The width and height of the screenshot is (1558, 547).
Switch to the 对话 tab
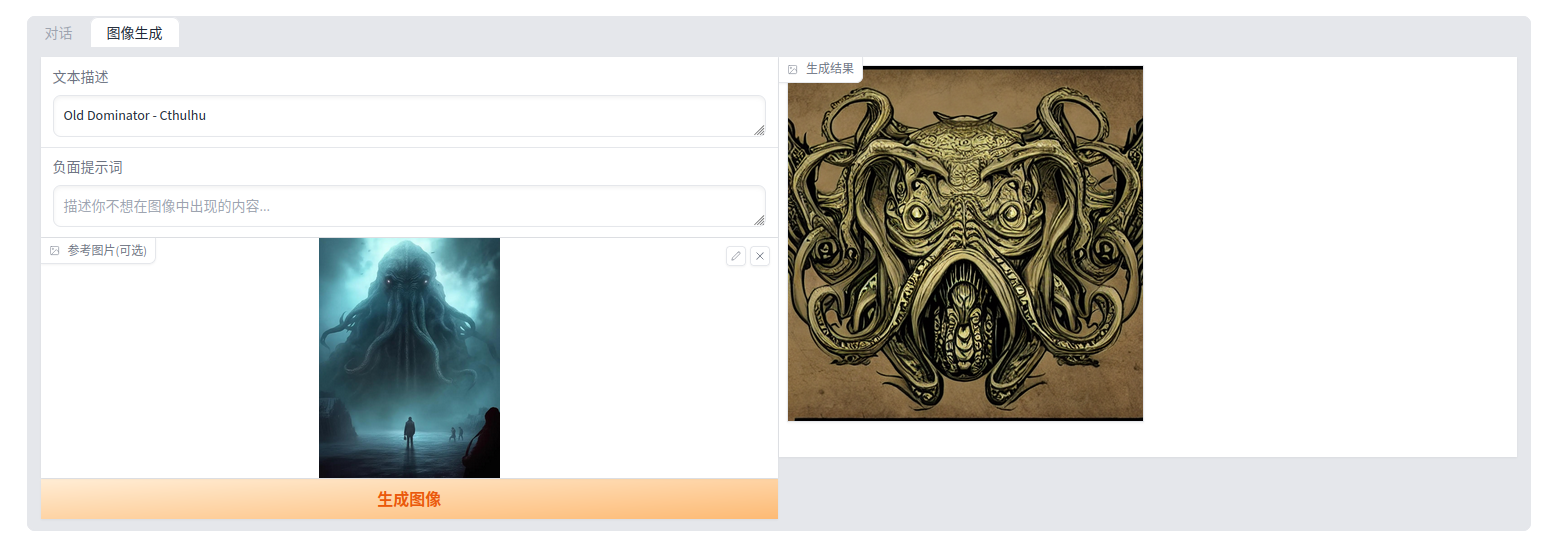pos(59,33)
